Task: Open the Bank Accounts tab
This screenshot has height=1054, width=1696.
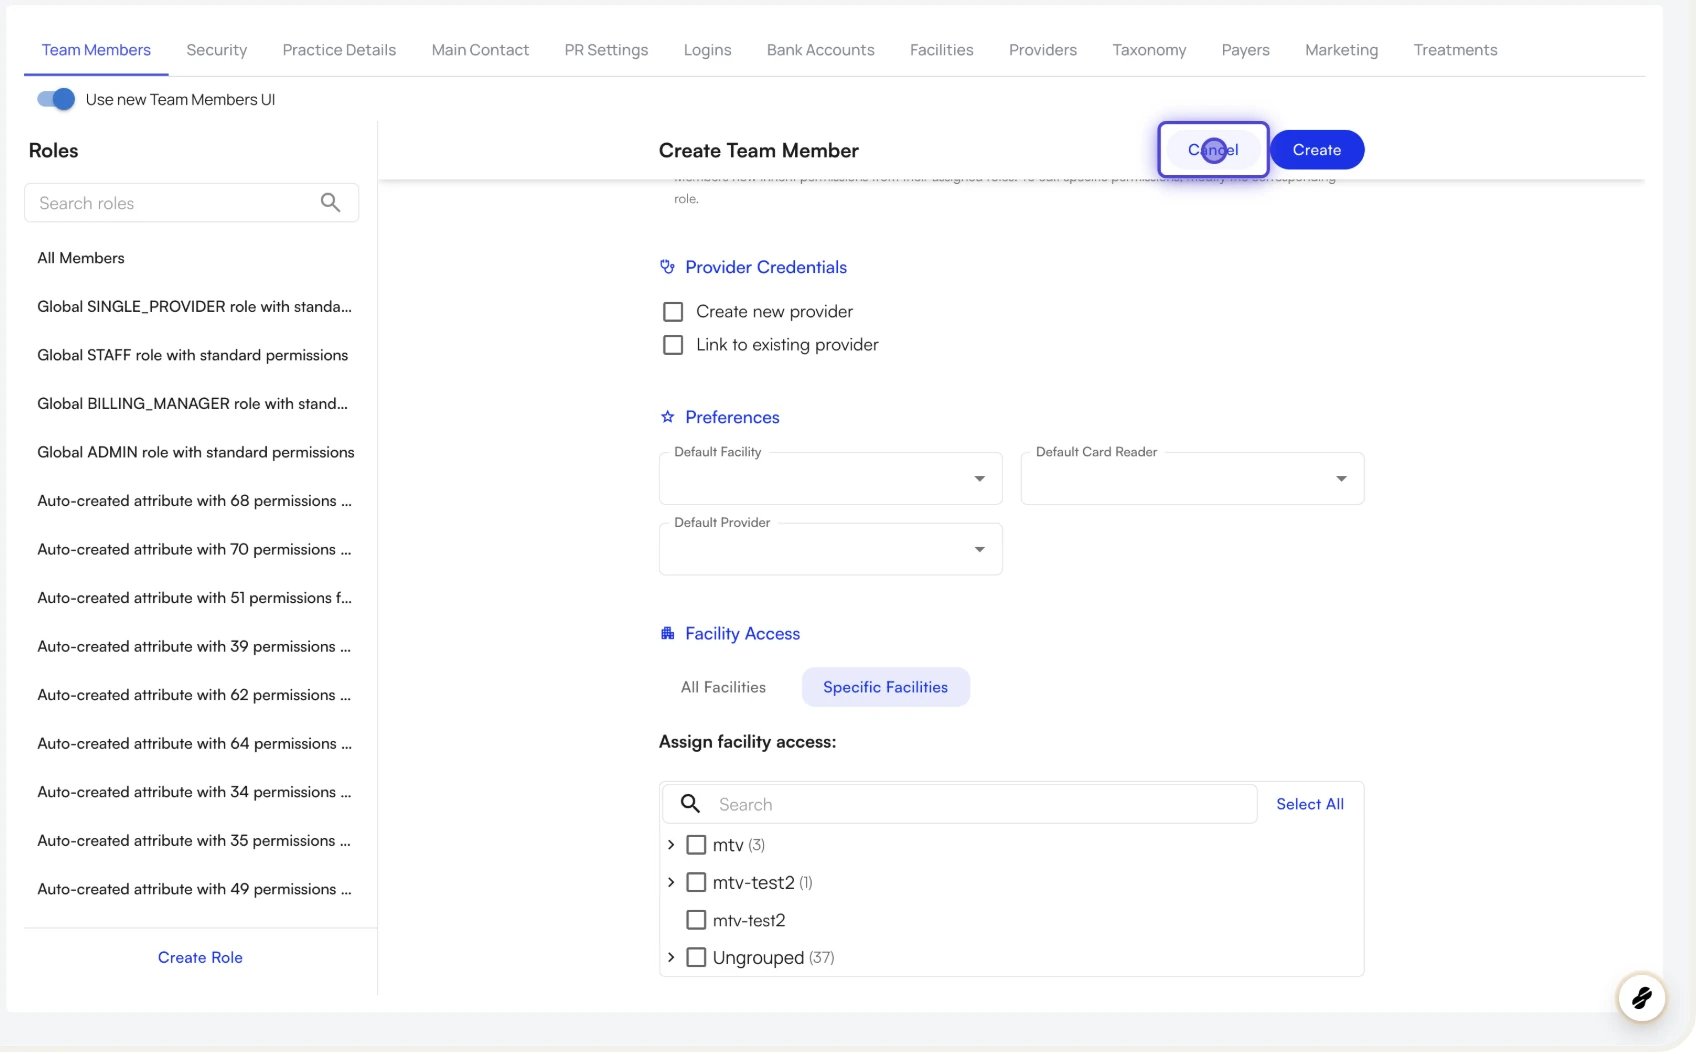Action: coord(820,50)
